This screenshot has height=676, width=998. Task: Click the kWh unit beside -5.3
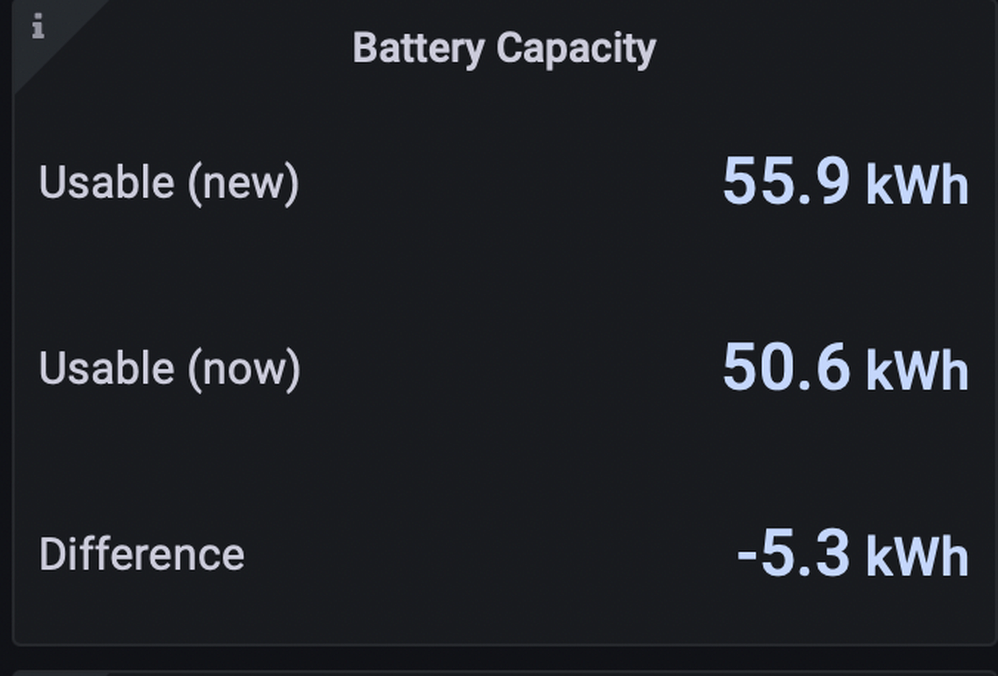tap(917, 556)
